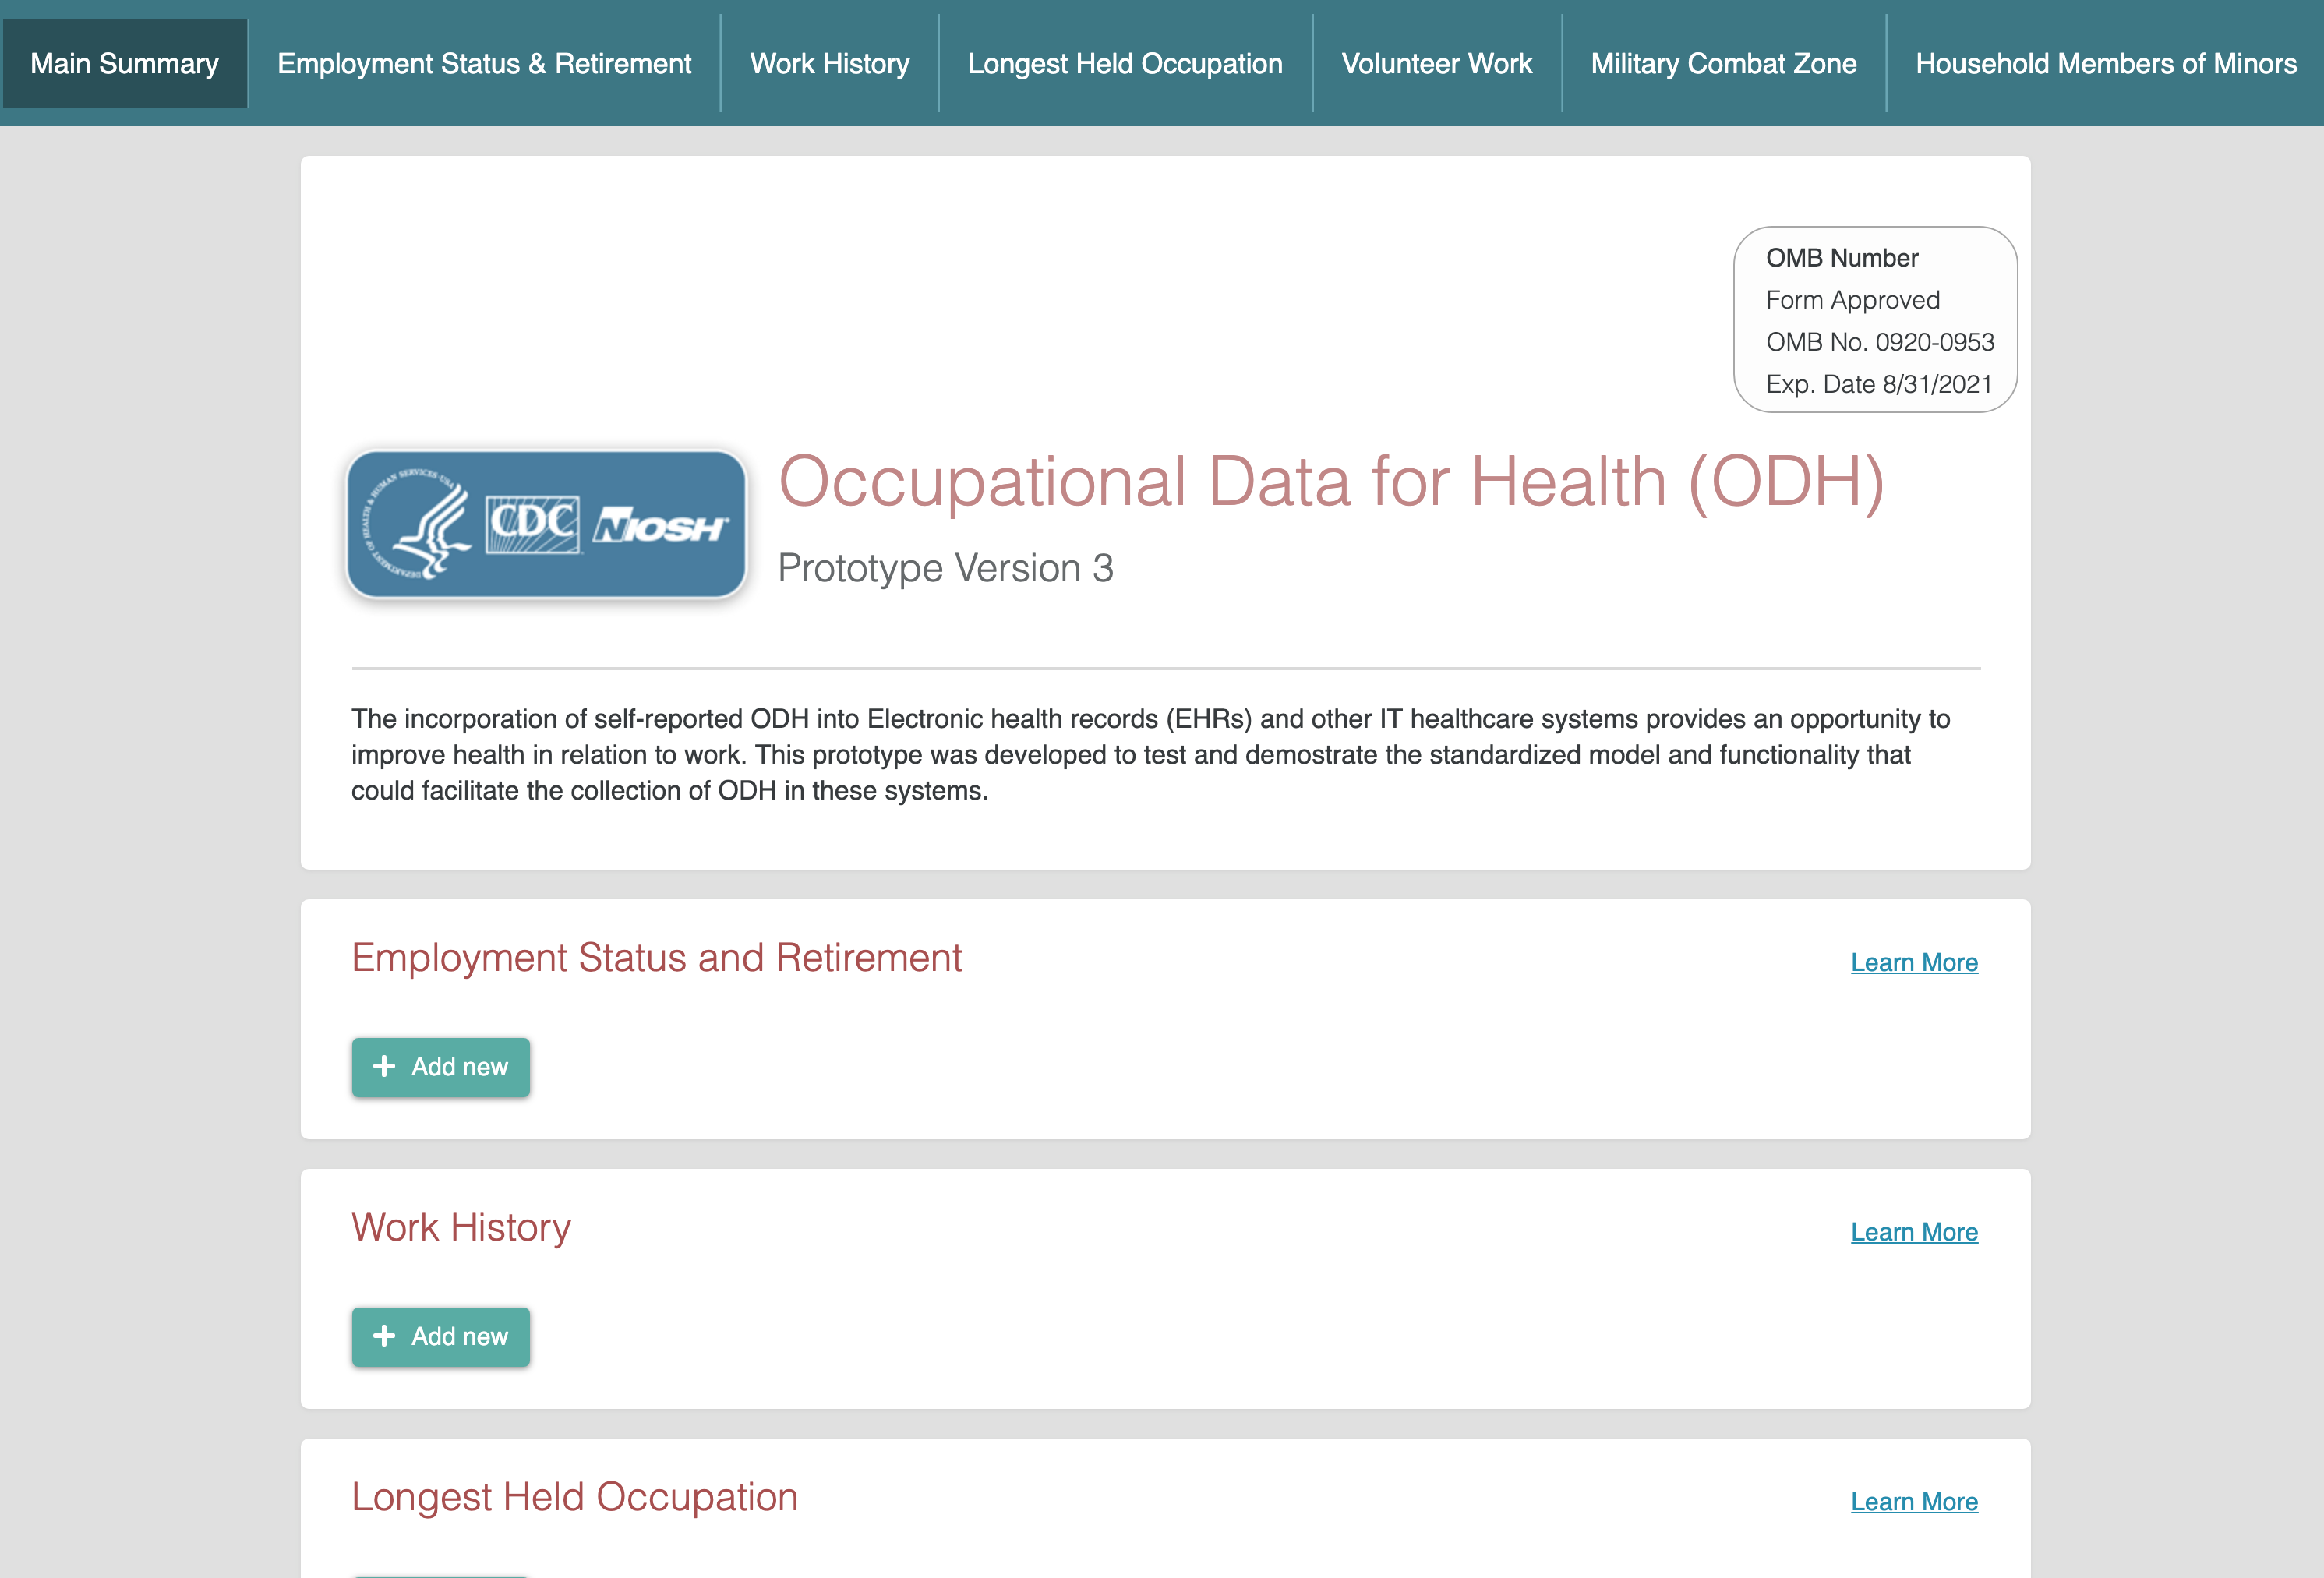Click the Occupational Data for Health title

coord(1330,482)
